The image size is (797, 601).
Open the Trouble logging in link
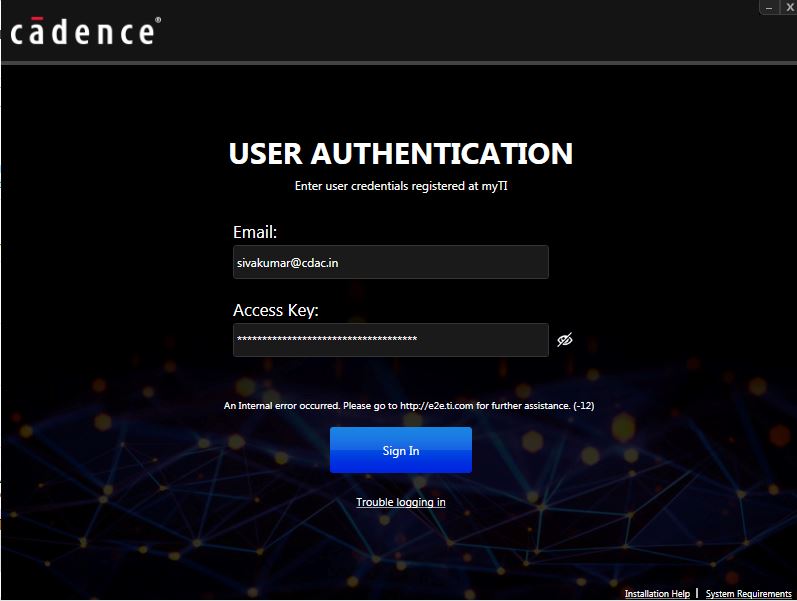tap(401, 502)
